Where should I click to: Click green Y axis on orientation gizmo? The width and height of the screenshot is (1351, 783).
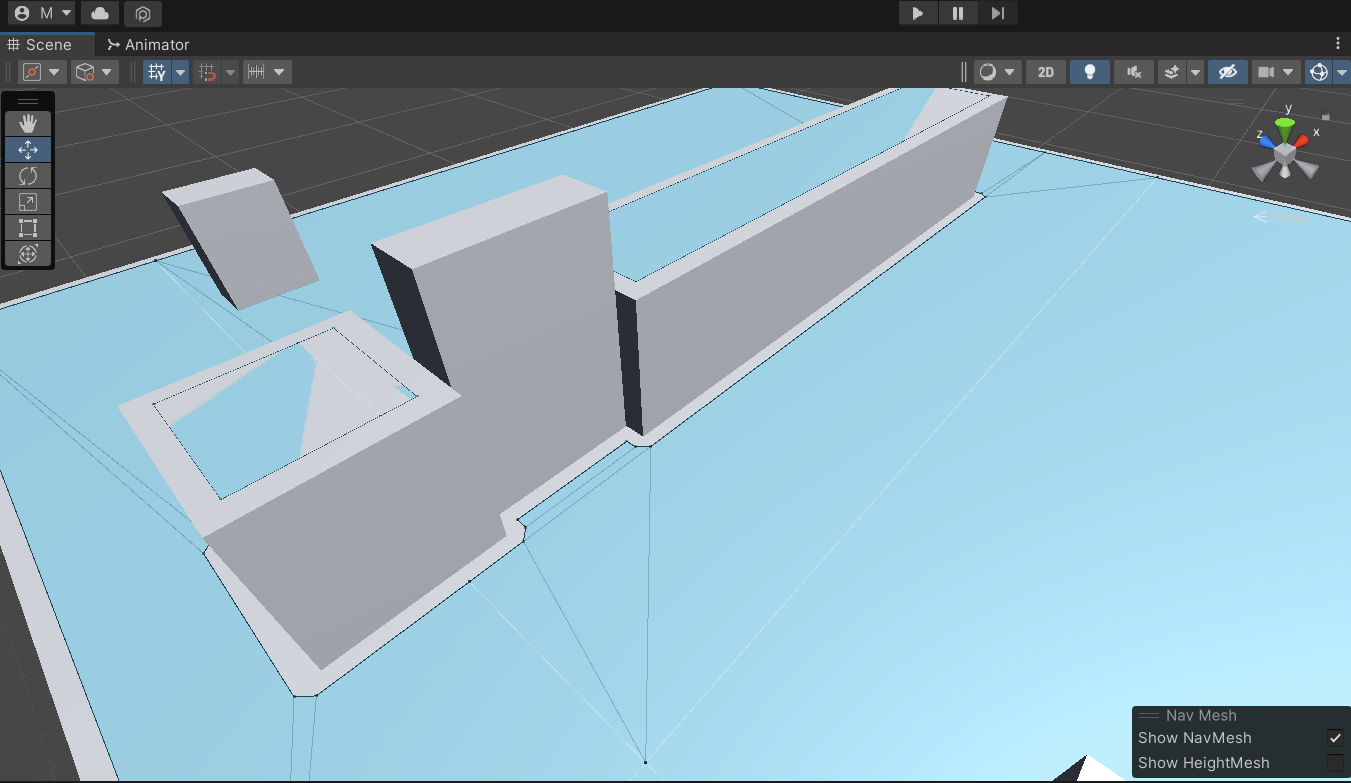pyautogui.click(x=1285, y=128)
